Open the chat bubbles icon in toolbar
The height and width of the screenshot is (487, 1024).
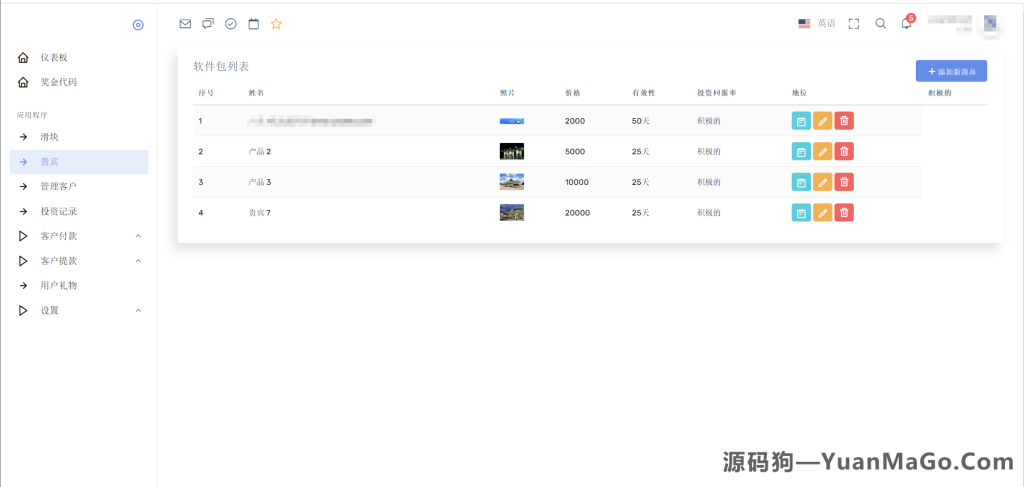tap(208, 24)
